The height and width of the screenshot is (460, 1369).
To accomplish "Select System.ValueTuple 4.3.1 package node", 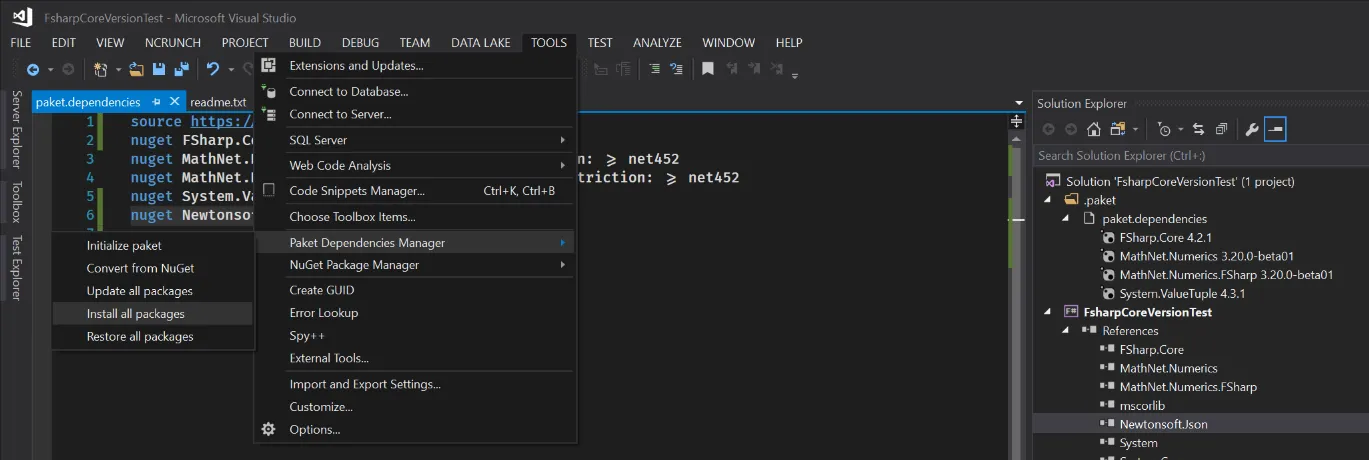I will (x=1182, y=293).
